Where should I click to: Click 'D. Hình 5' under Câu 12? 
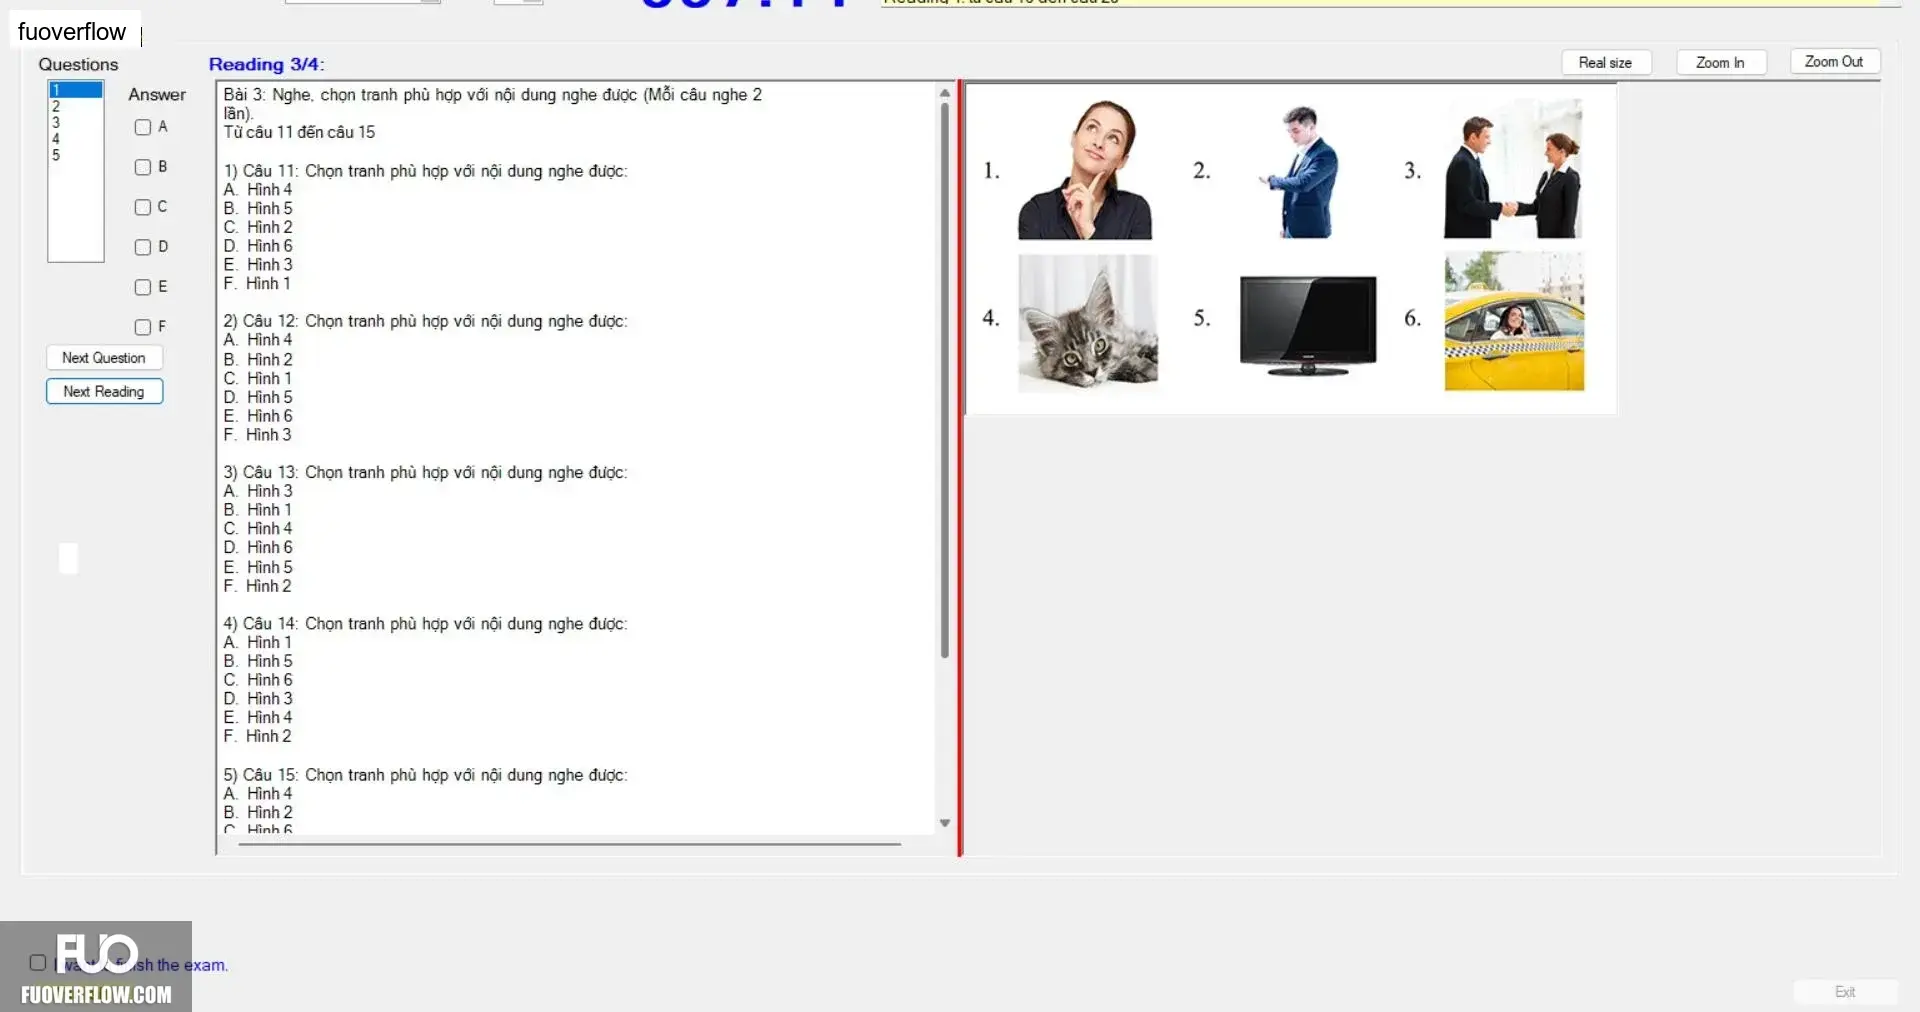(x=258, y=397)
